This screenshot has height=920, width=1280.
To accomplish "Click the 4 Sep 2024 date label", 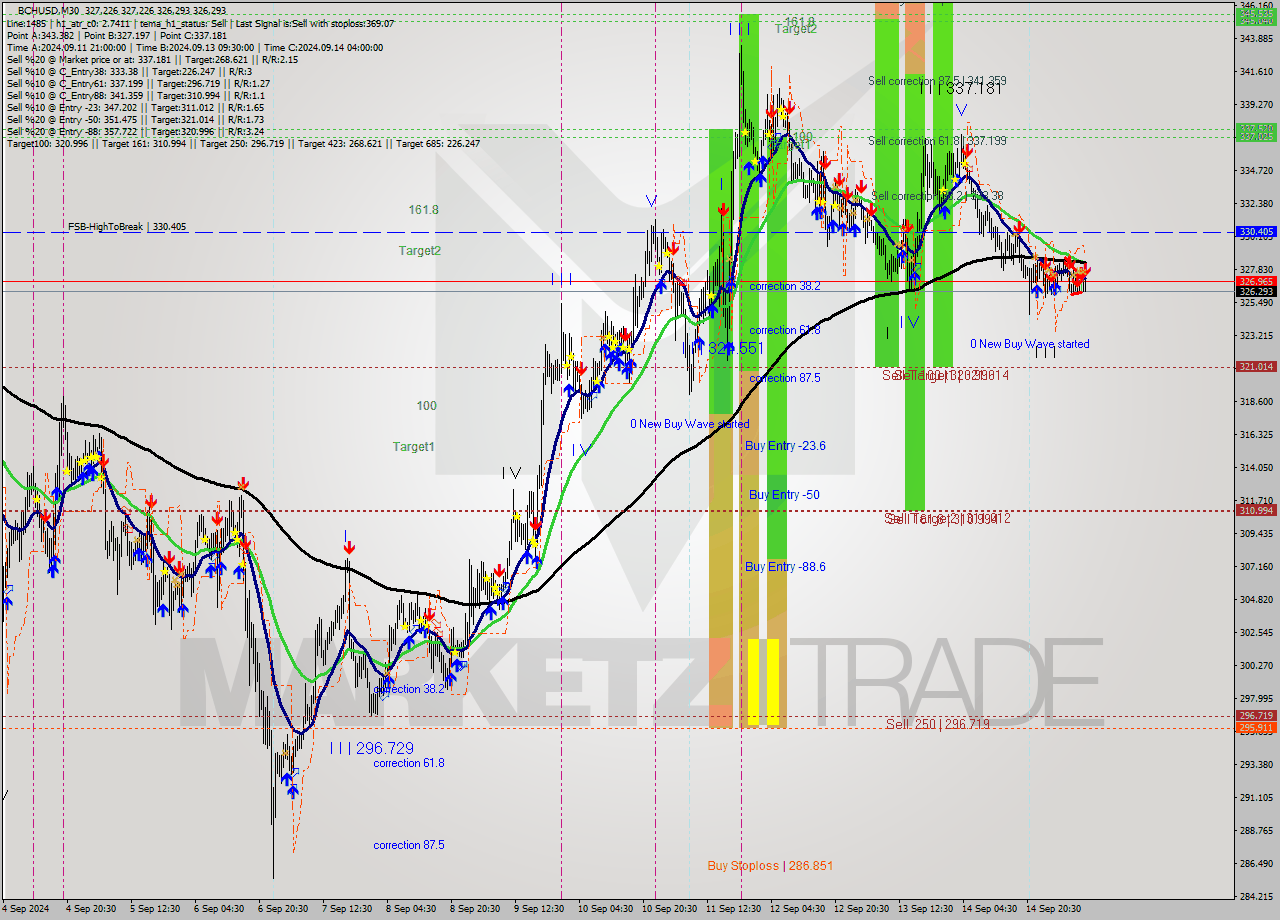I will pos(26,909).
